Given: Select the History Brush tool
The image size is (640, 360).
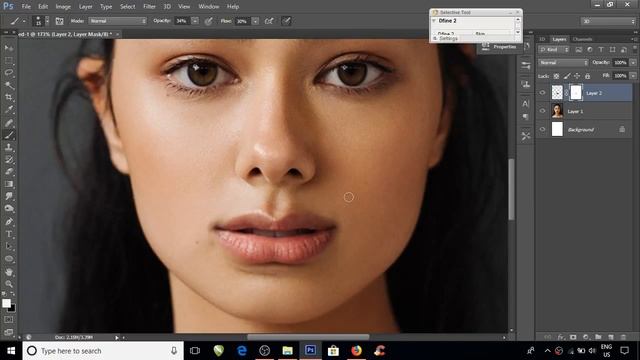Looking at the screenshot, I should click(9, 159).
